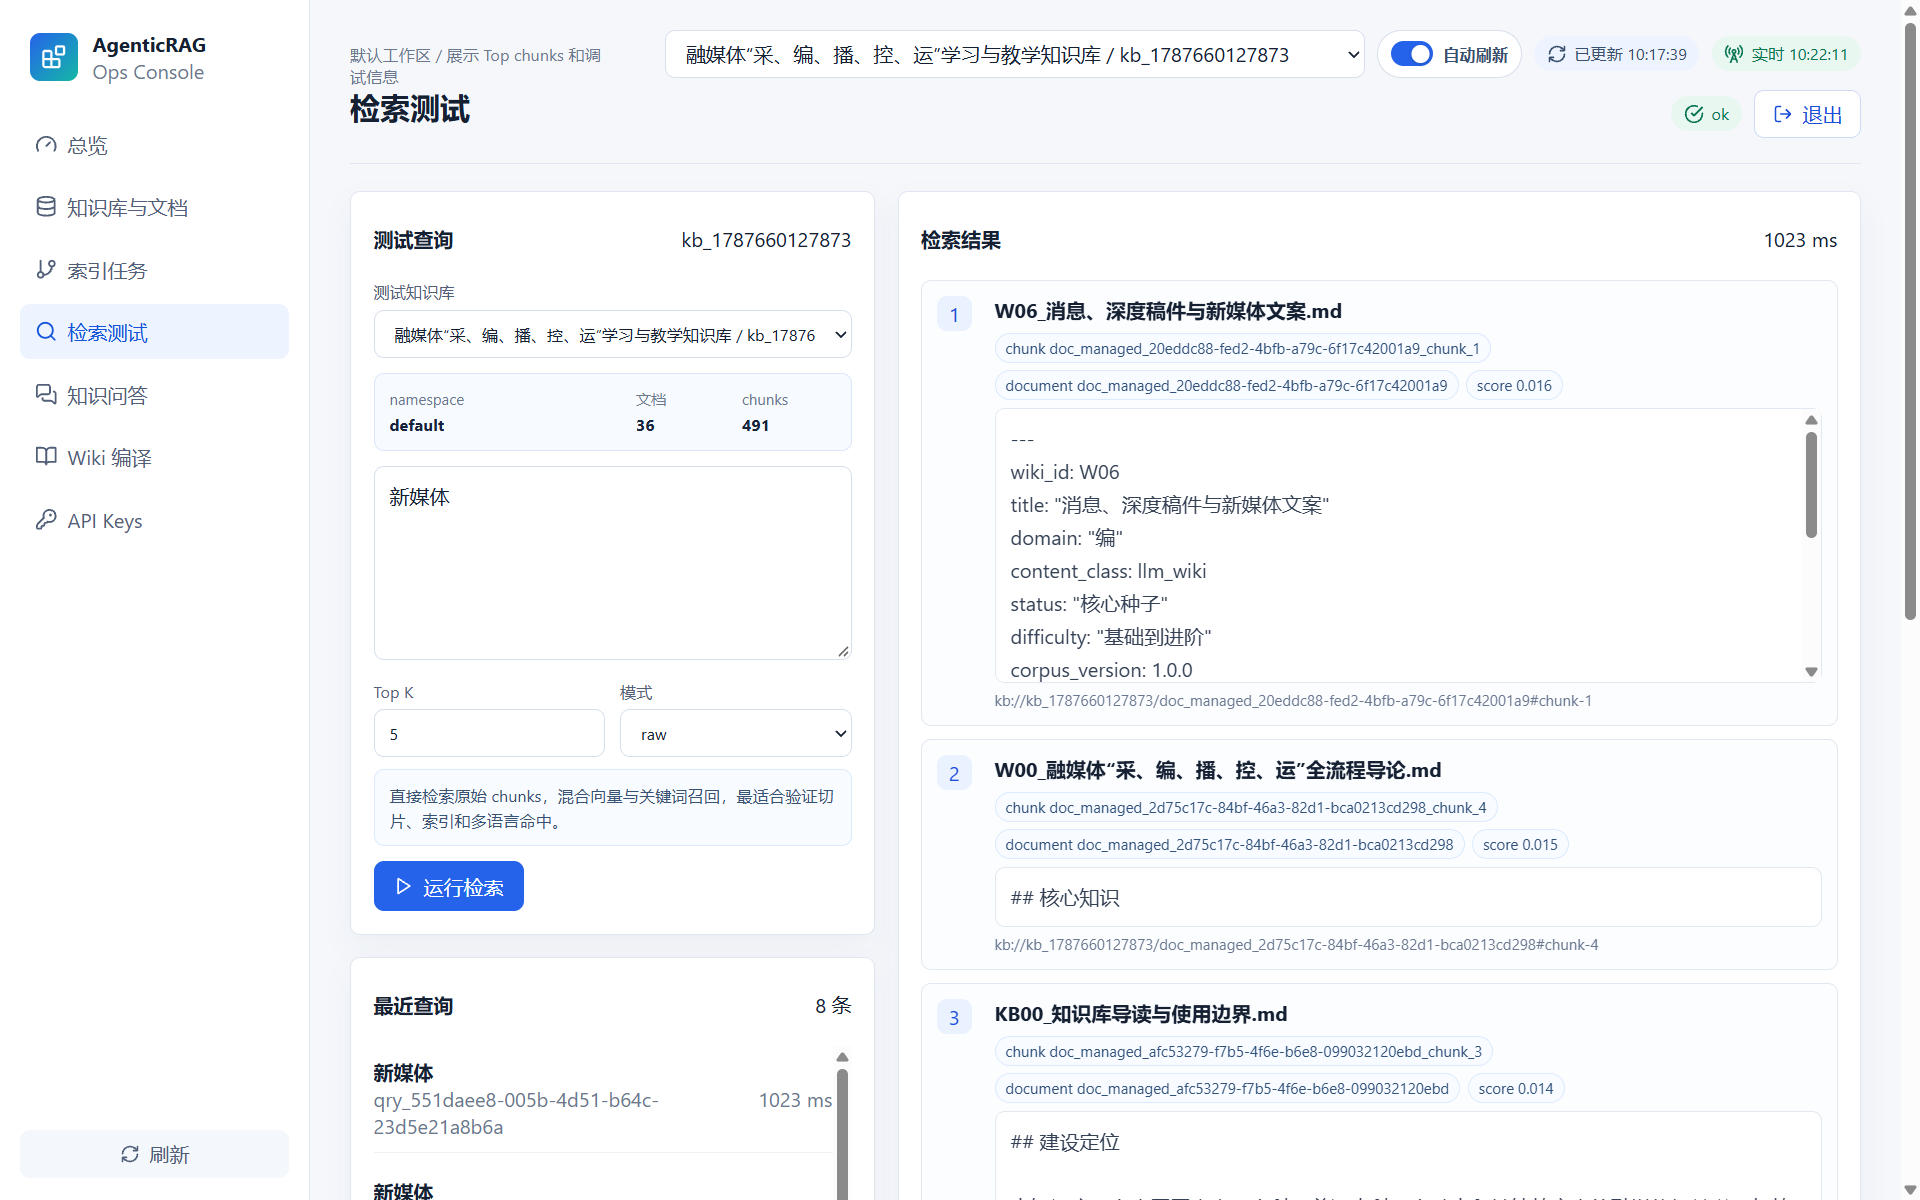Screen dimensions: 1920x1200
Task: Click the page vertical scrollbar
Action: [x=1910, y=320]
